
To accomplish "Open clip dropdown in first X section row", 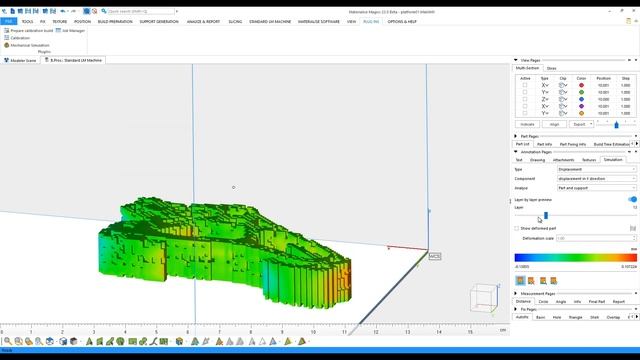I will click(x=563, y=85).
